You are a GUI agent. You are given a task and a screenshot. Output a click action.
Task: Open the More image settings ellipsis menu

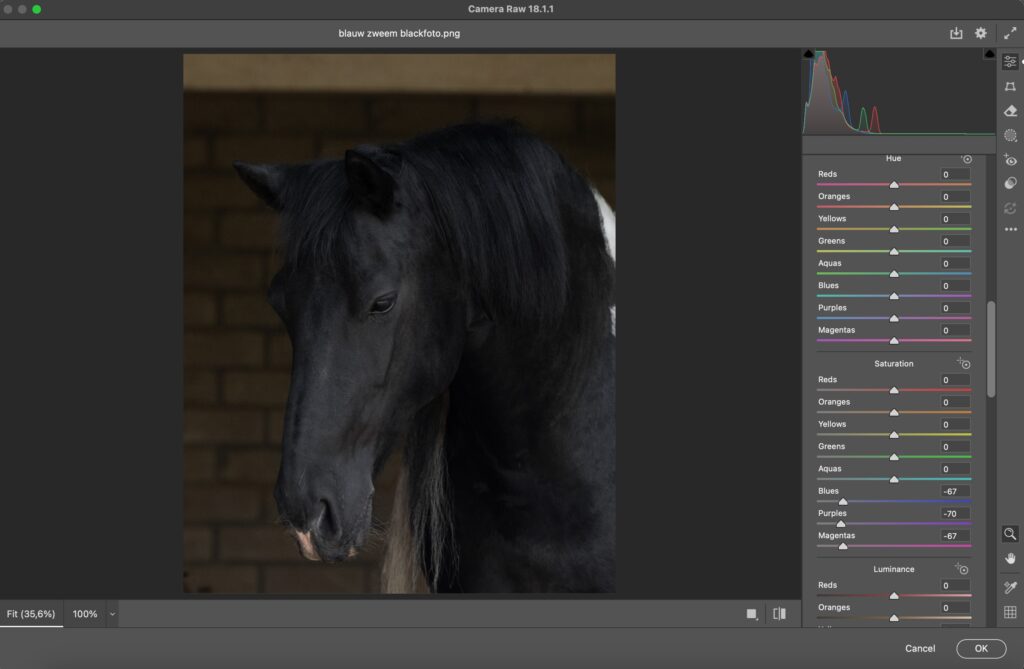coord(1010,229)
